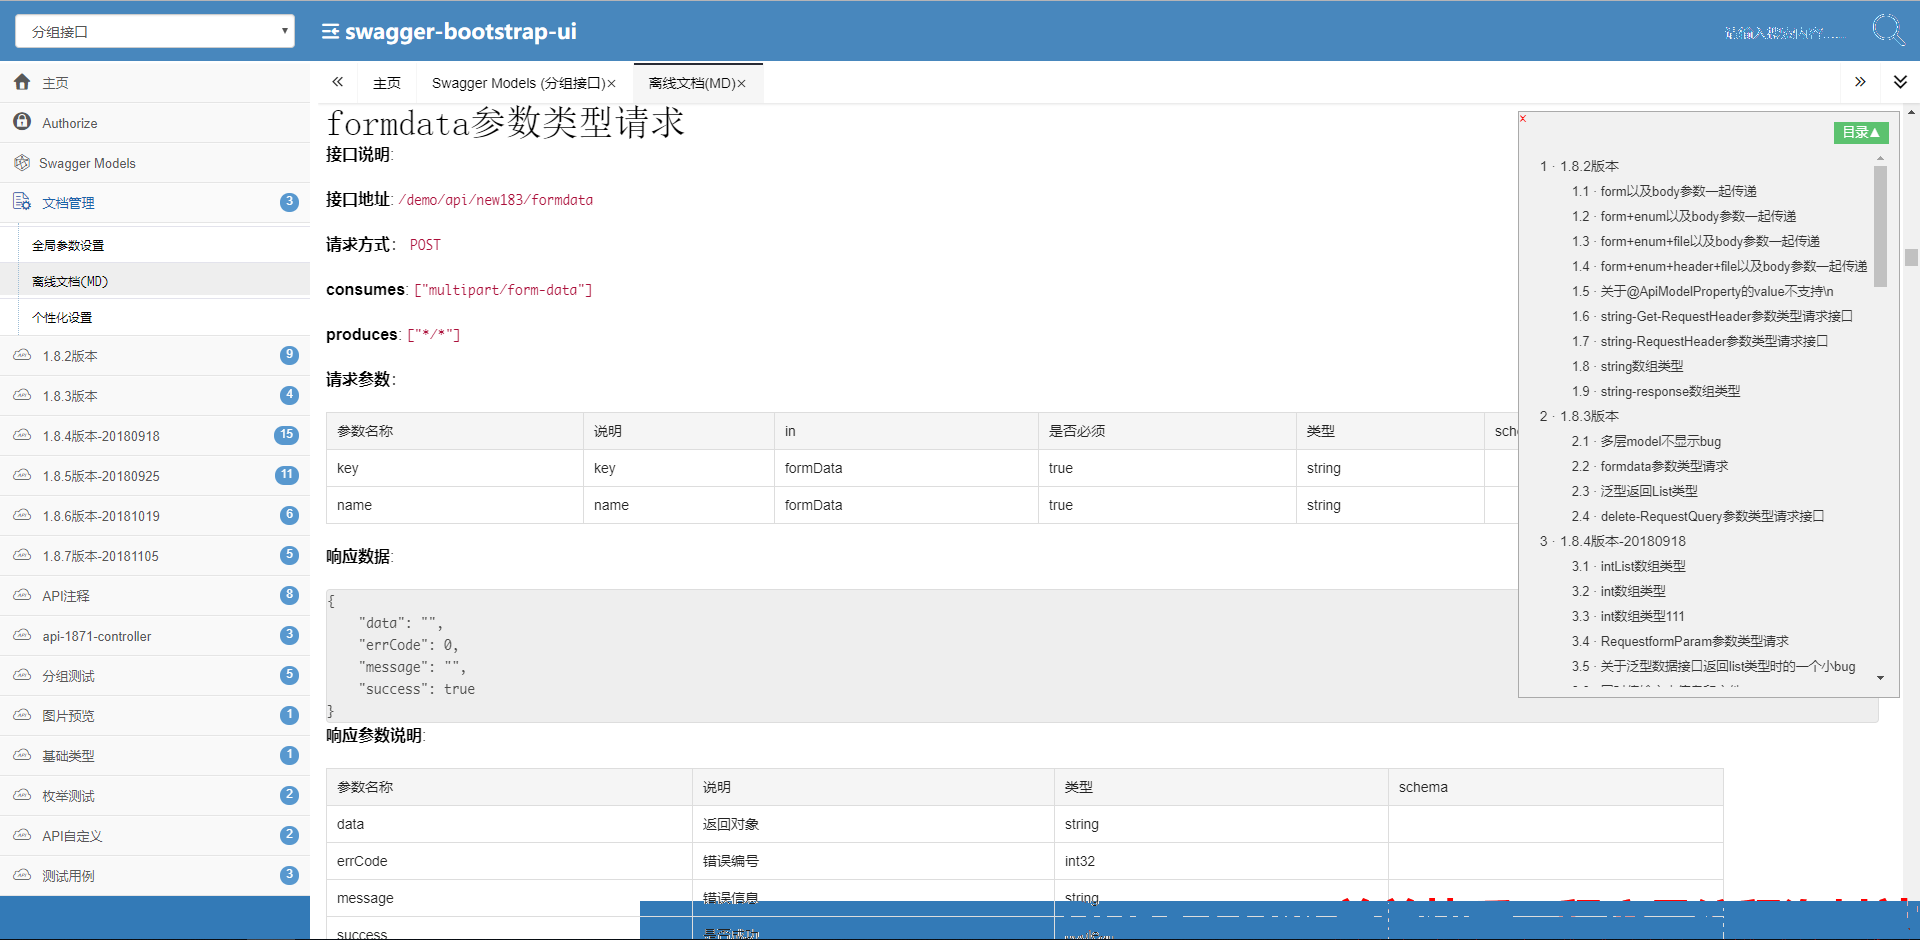Click the 文档管理 document icon

coord(22,201)
